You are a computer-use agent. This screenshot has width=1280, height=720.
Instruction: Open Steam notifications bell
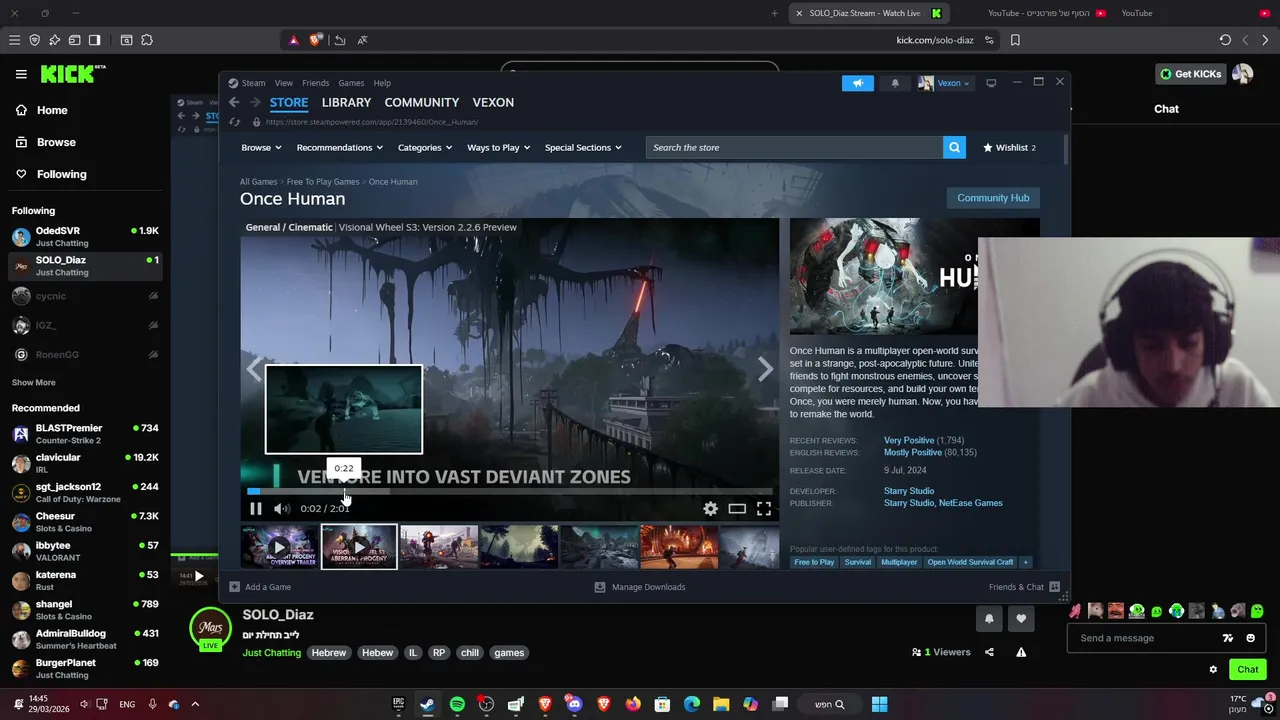(895, 83)
